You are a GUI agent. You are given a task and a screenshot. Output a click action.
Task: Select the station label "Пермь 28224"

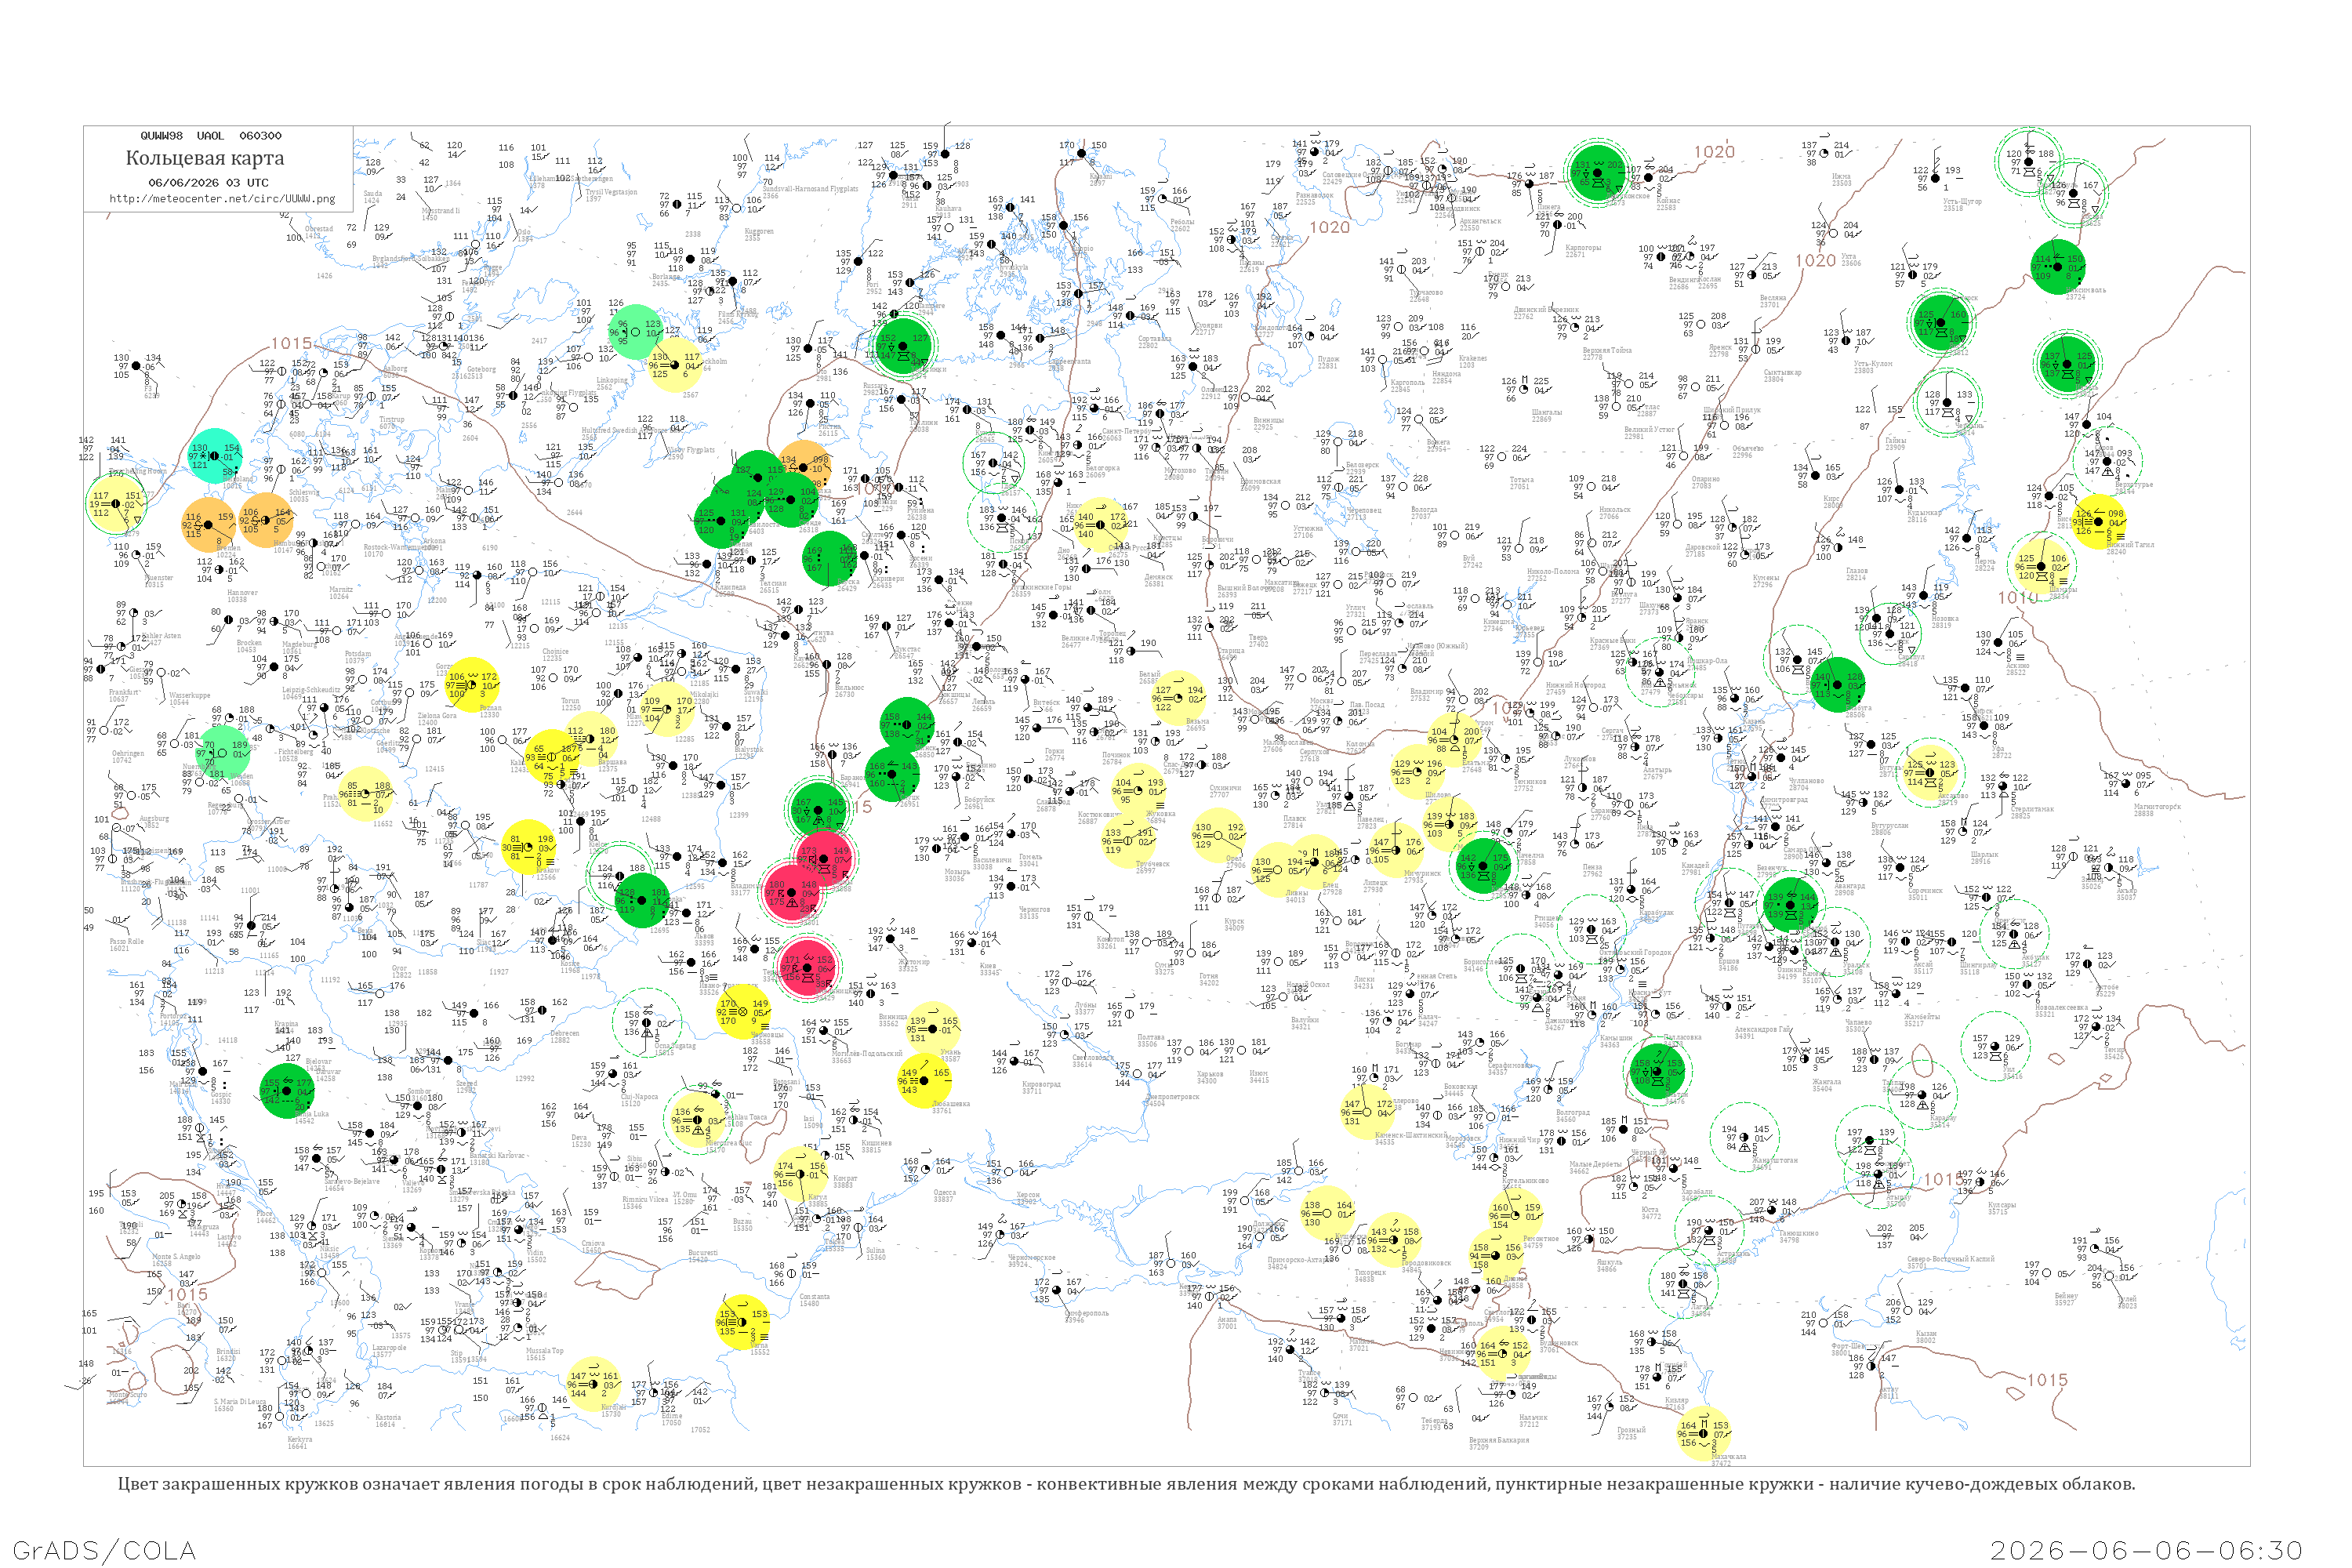tap(1985, 565)
